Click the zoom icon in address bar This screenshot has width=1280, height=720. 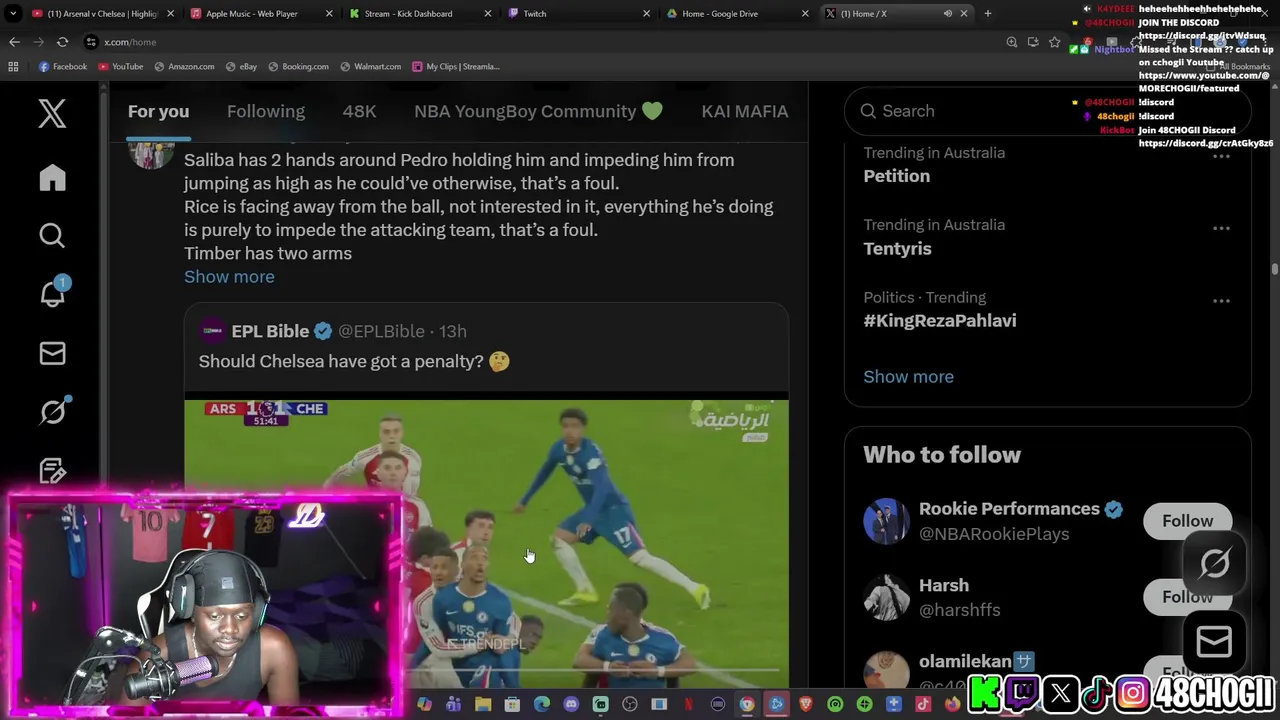click(1011, 42)
